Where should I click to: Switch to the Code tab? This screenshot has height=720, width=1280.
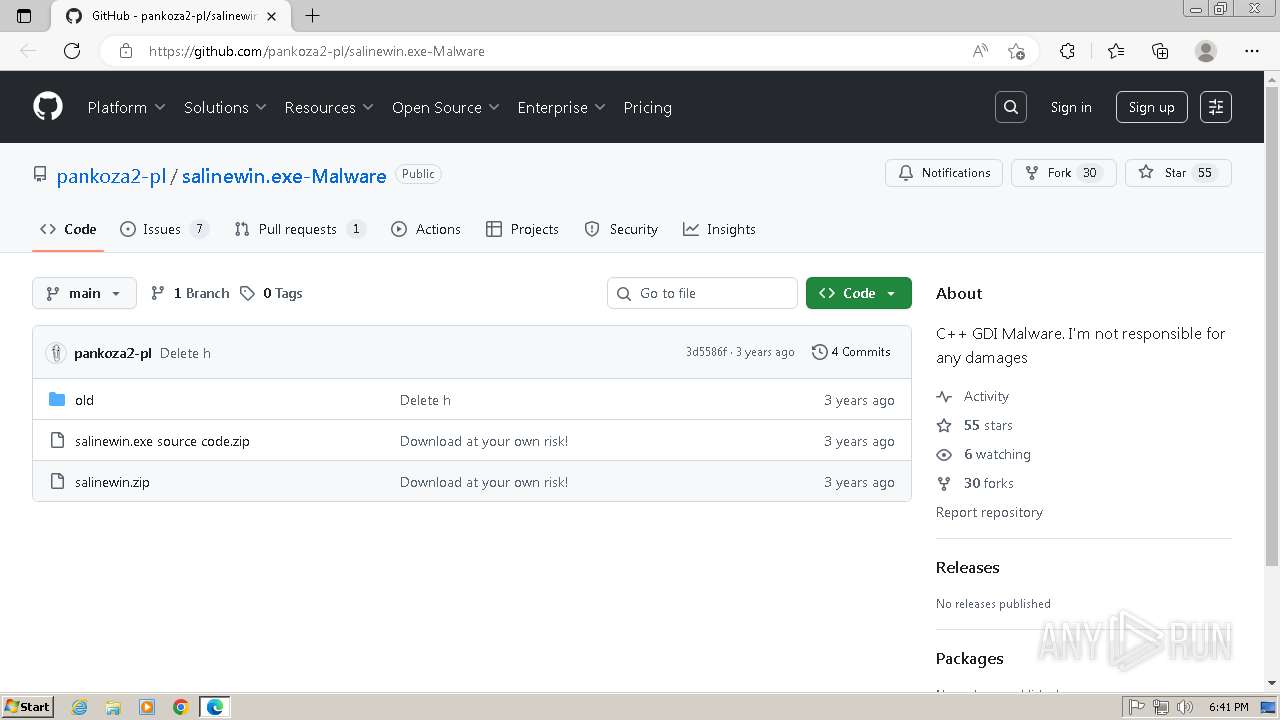[x=68, y=229]
